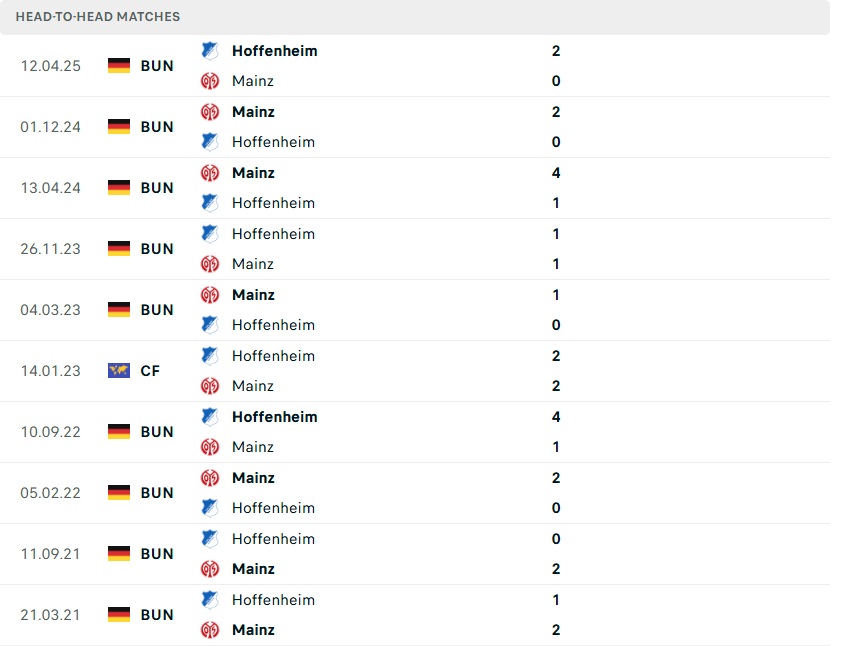
Task: Click the BUN league label for 13.04.24
Action: [x=157, y=188]
